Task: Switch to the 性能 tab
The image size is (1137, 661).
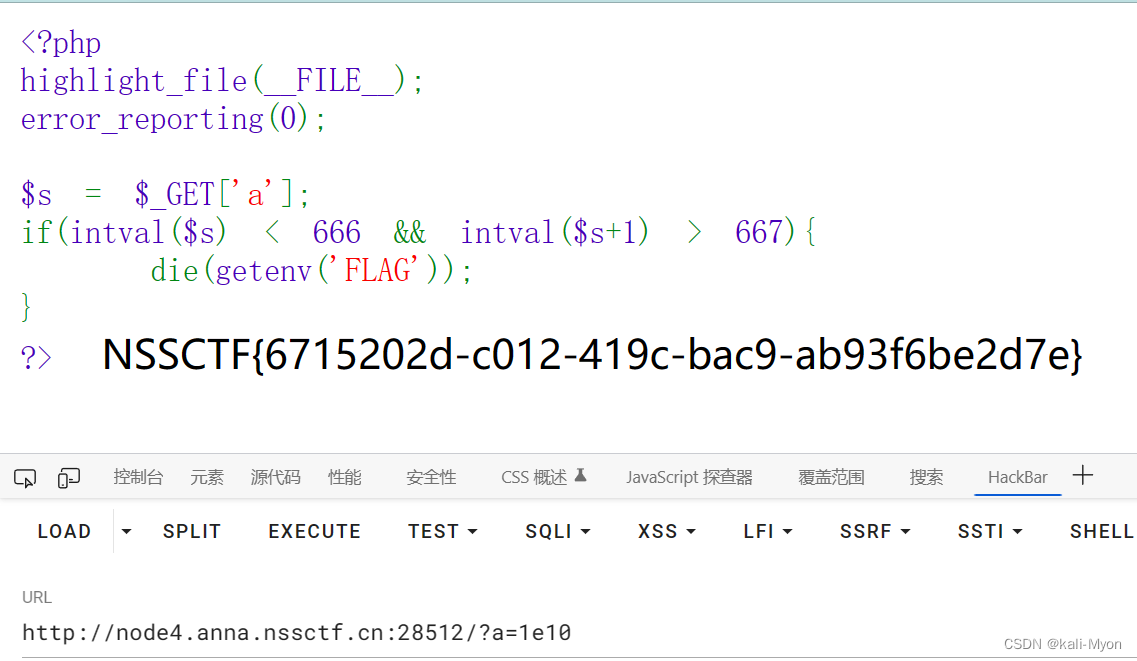Action: [x=344, y=478]
